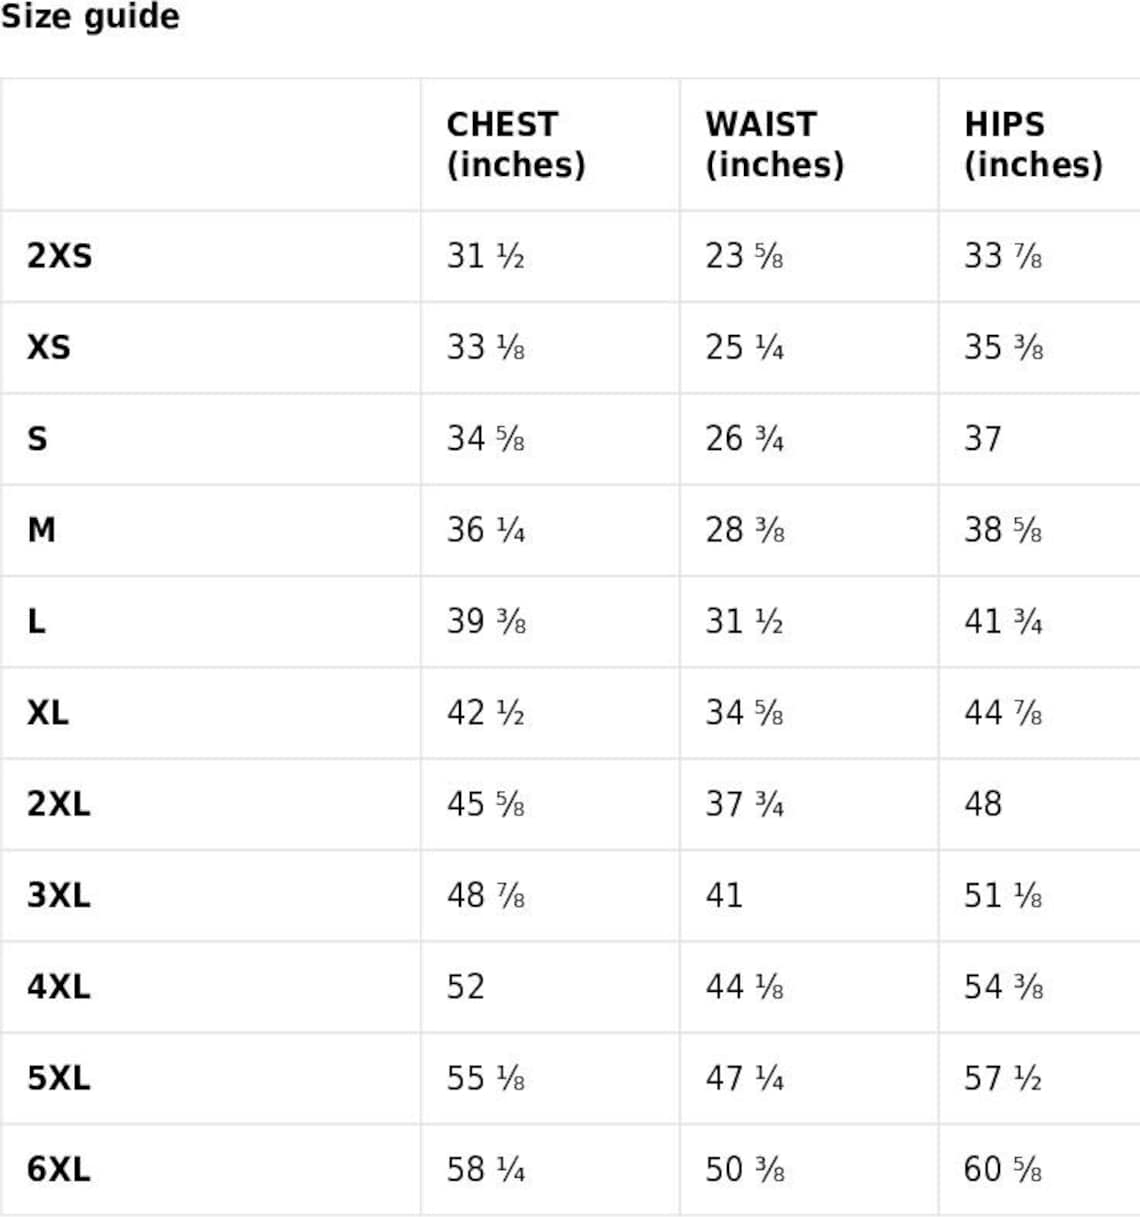This screenshot has height=1217, width=1140.
Task: Select the 2XL size row label
Action: point(58,803)
